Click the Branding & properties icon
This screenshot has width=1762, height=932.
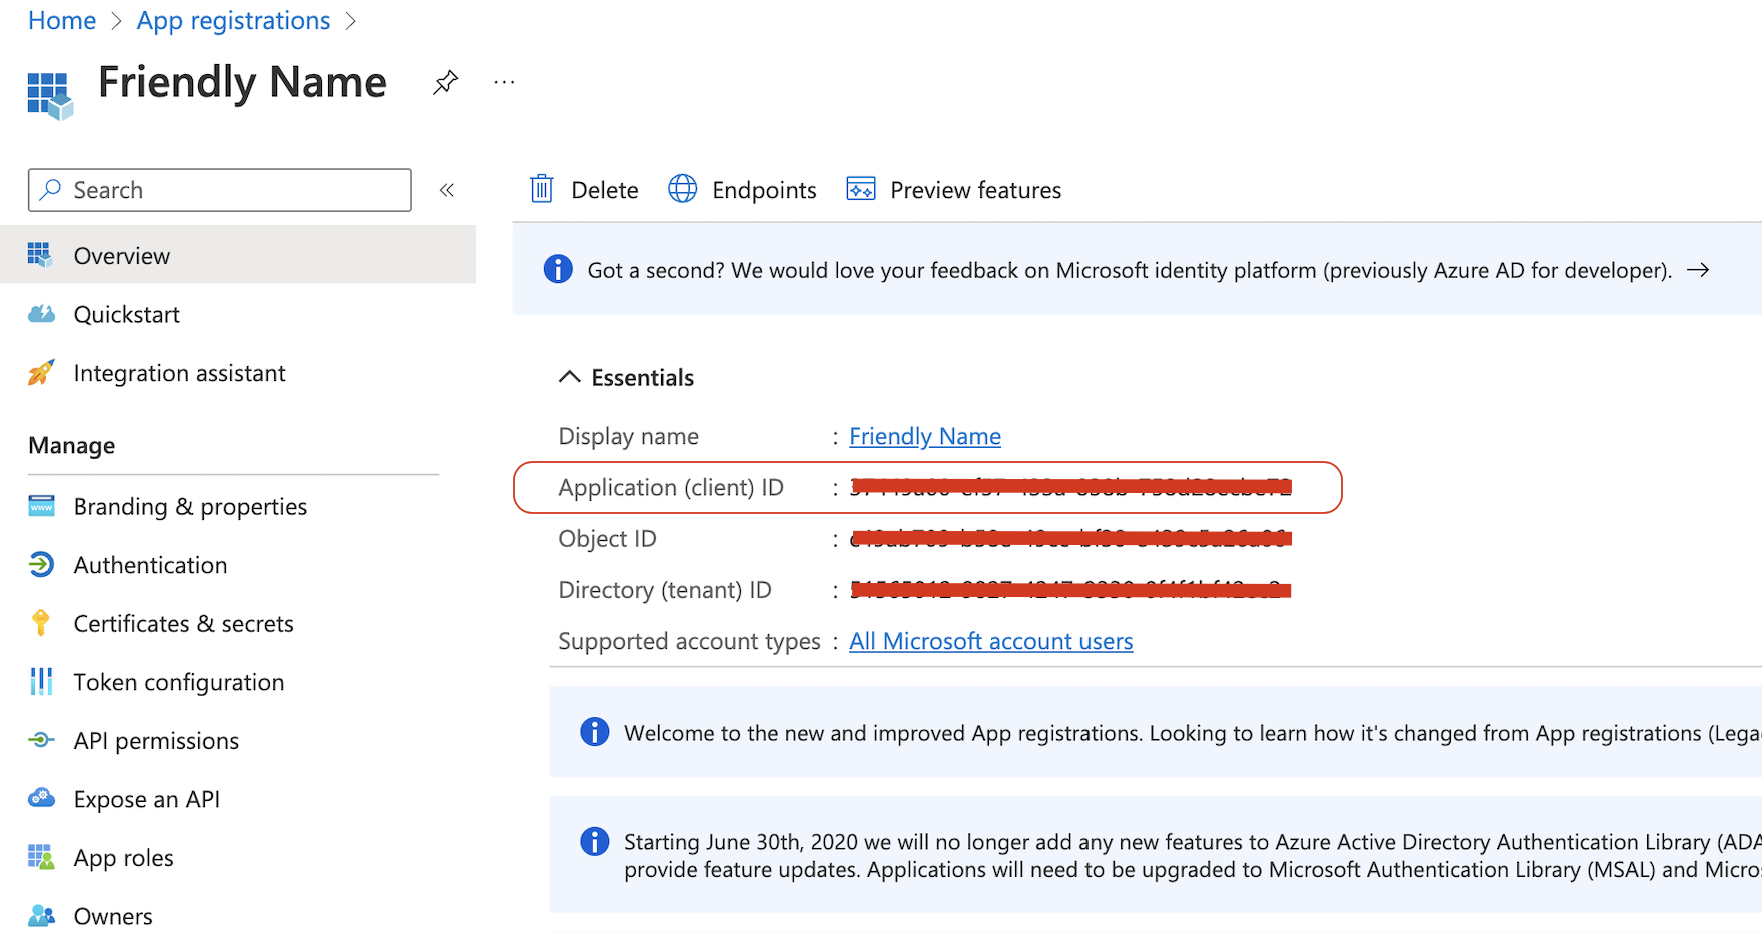coord(41,506)
